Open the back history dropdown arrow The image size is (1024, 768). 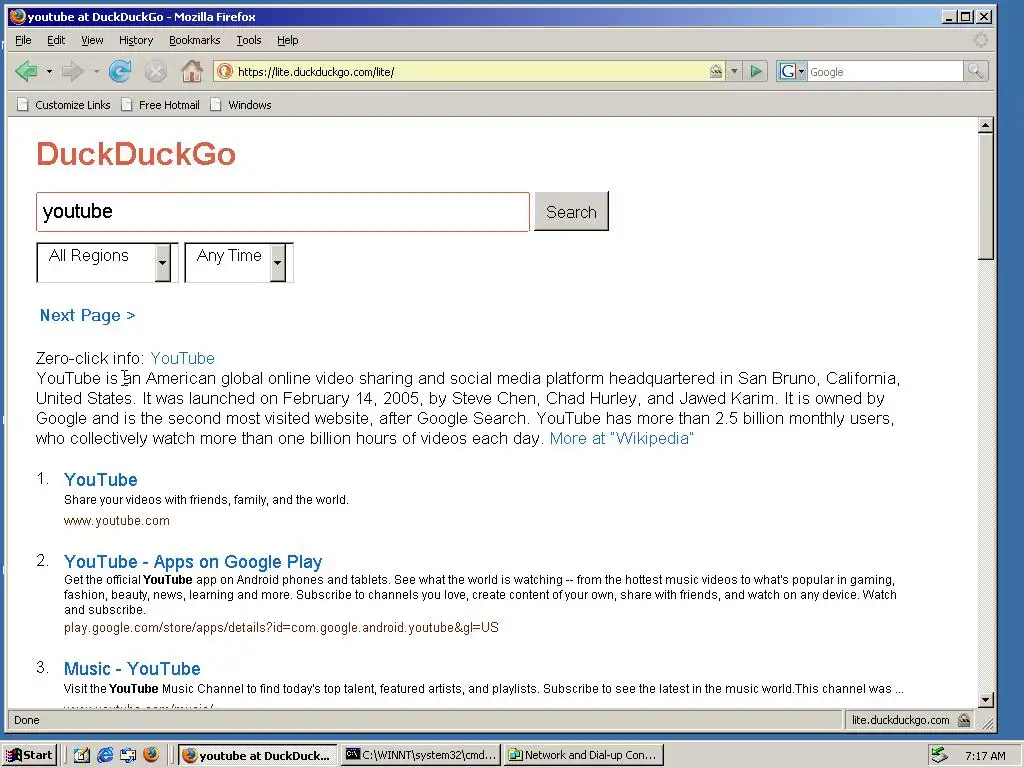point(49,71)
